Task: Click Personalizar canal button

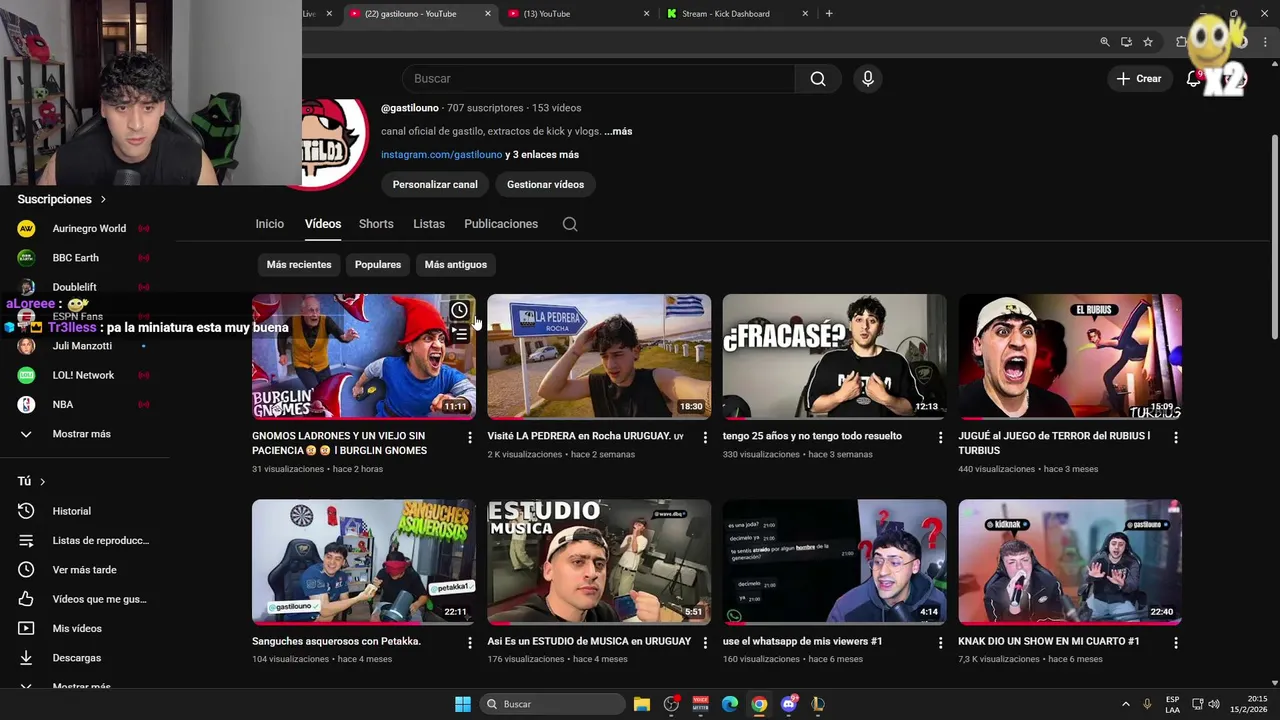Action: pyautogui.click(x=435, y=185)
